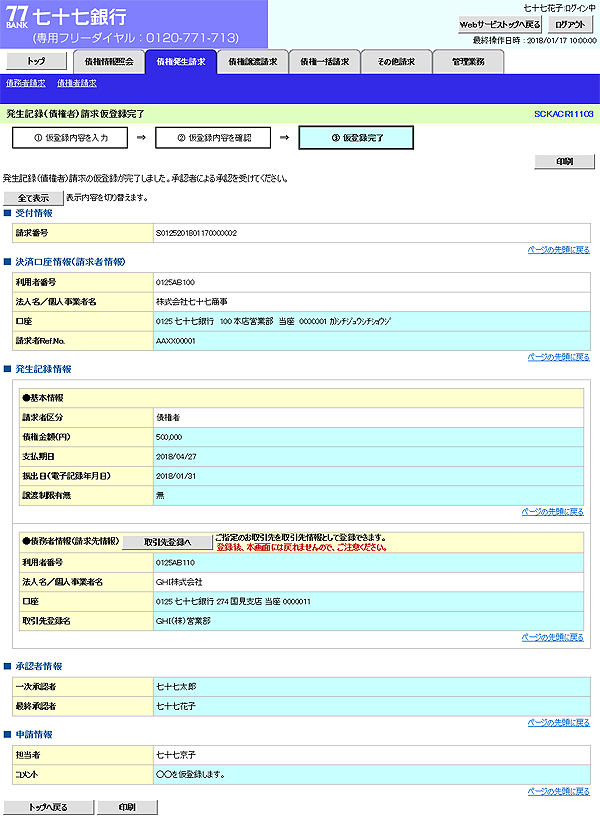Click company name 株式会社七十七商事
This screenshot has height=823, width=600.
[x=192, y=302]
